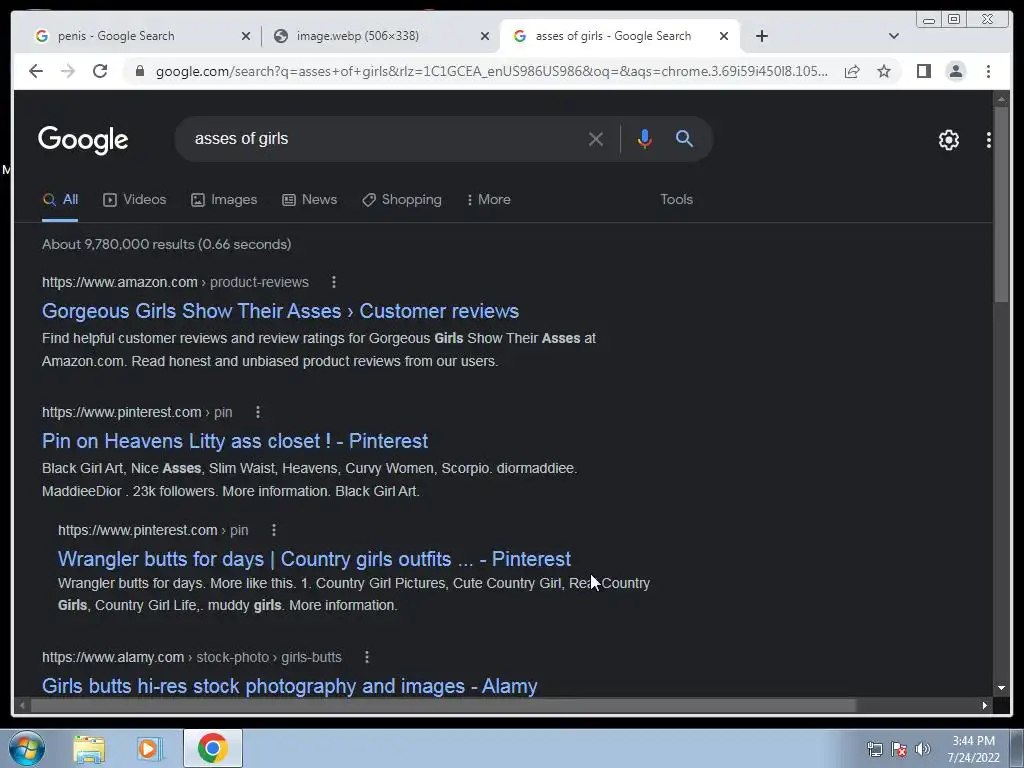Clear the search box text
Image resolution: width=1024 pixels, height=768 pixels.
(596, 139)
